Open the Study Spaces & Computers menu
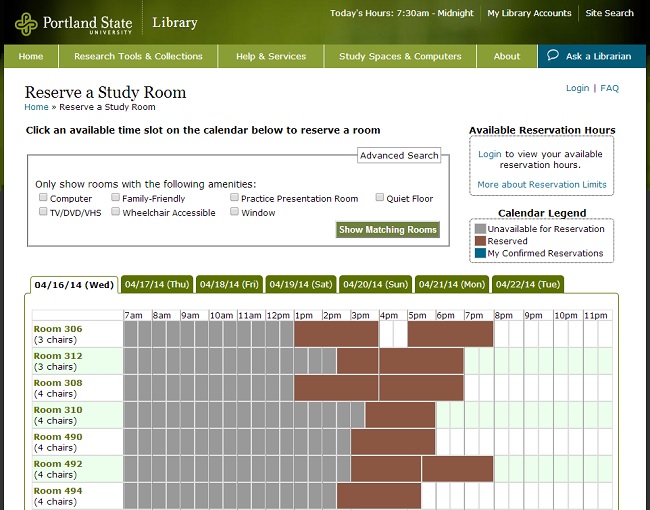 [400, 56]
